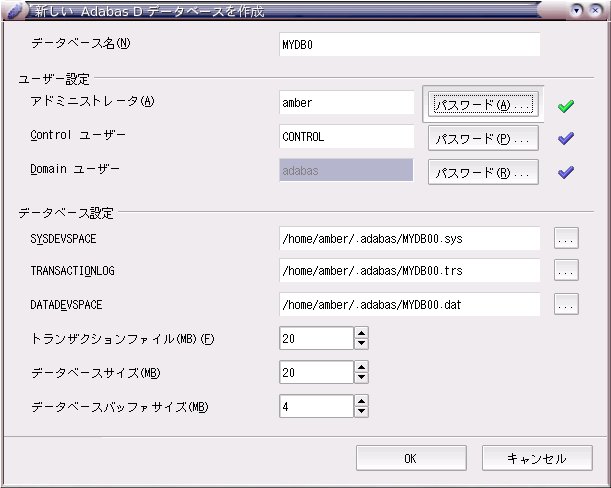611x488 pixels.
Task: Click the DATADEVSPACE path field
Action: (x=410, y=304)
